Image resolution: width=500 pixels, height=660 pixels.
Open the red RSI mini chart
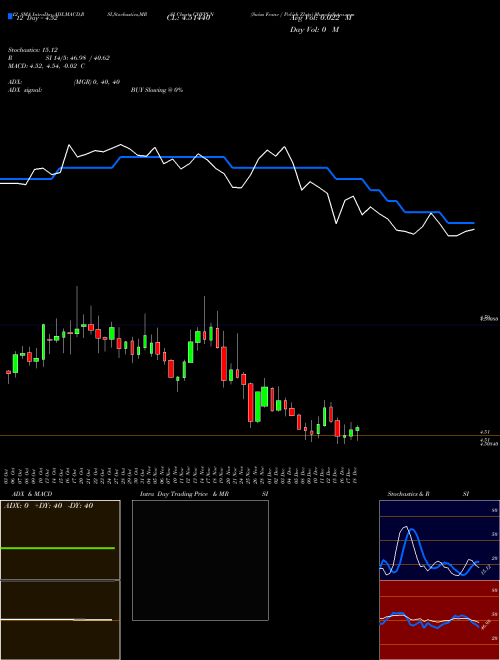tap(439, 620)
